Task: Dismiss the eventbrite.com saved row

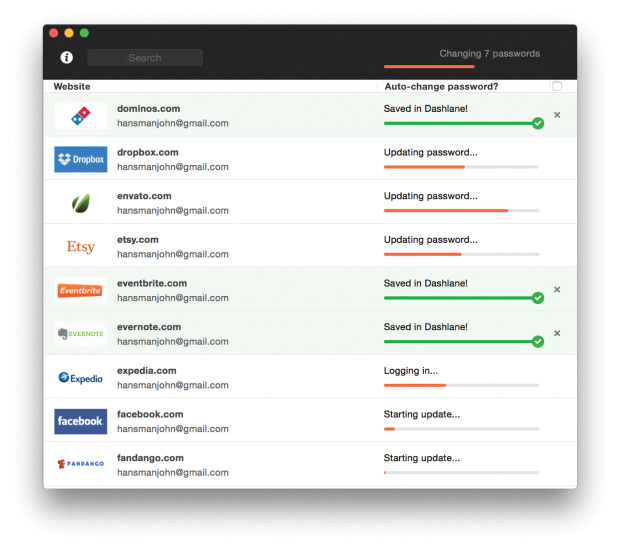Action: pyautogui.click(x=557, y=289)
